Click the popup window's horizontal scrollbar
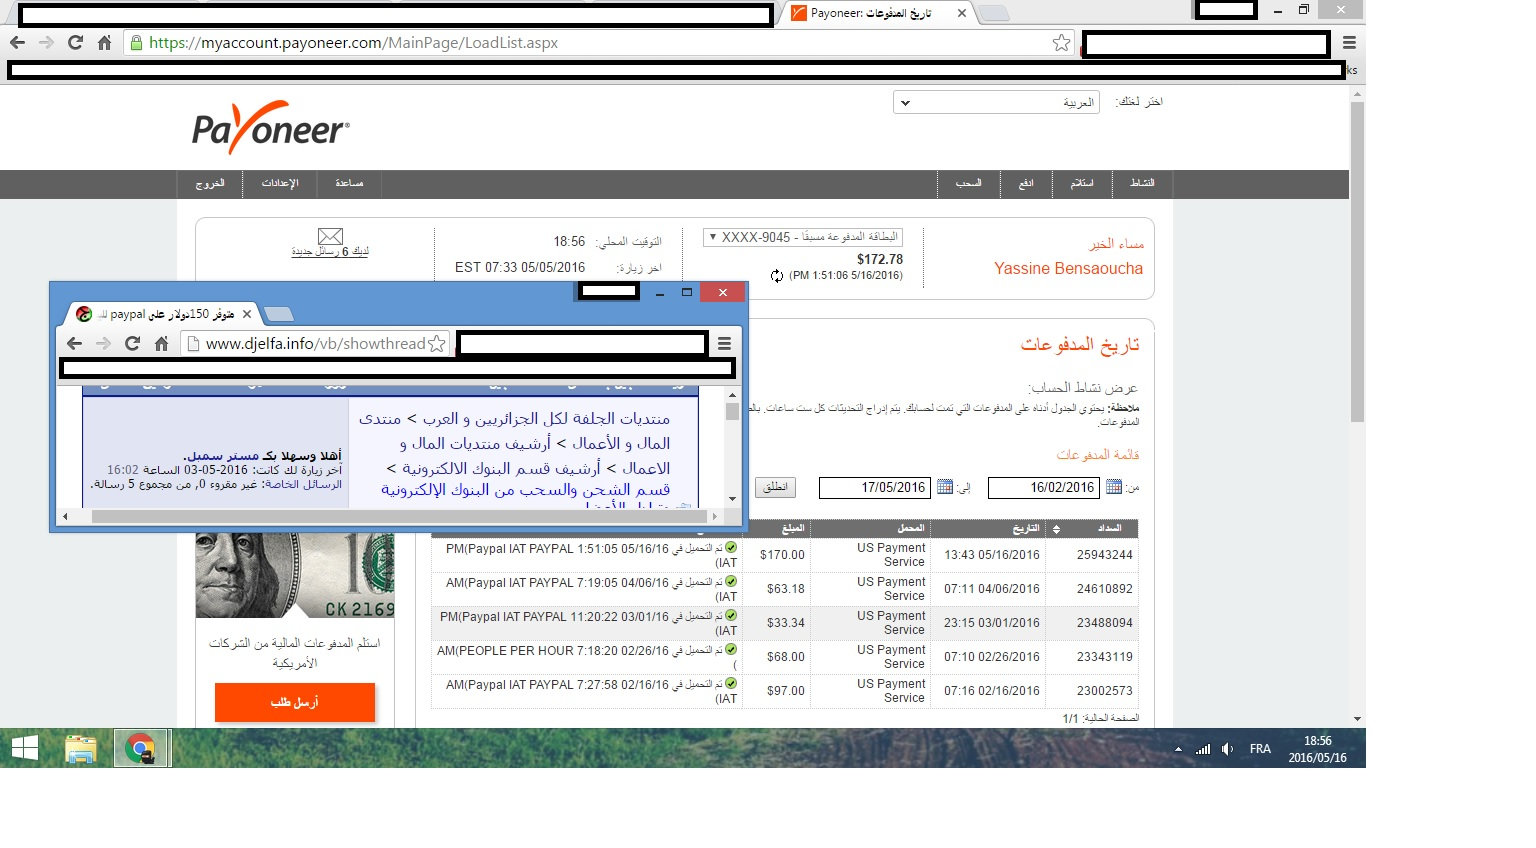 399,517
